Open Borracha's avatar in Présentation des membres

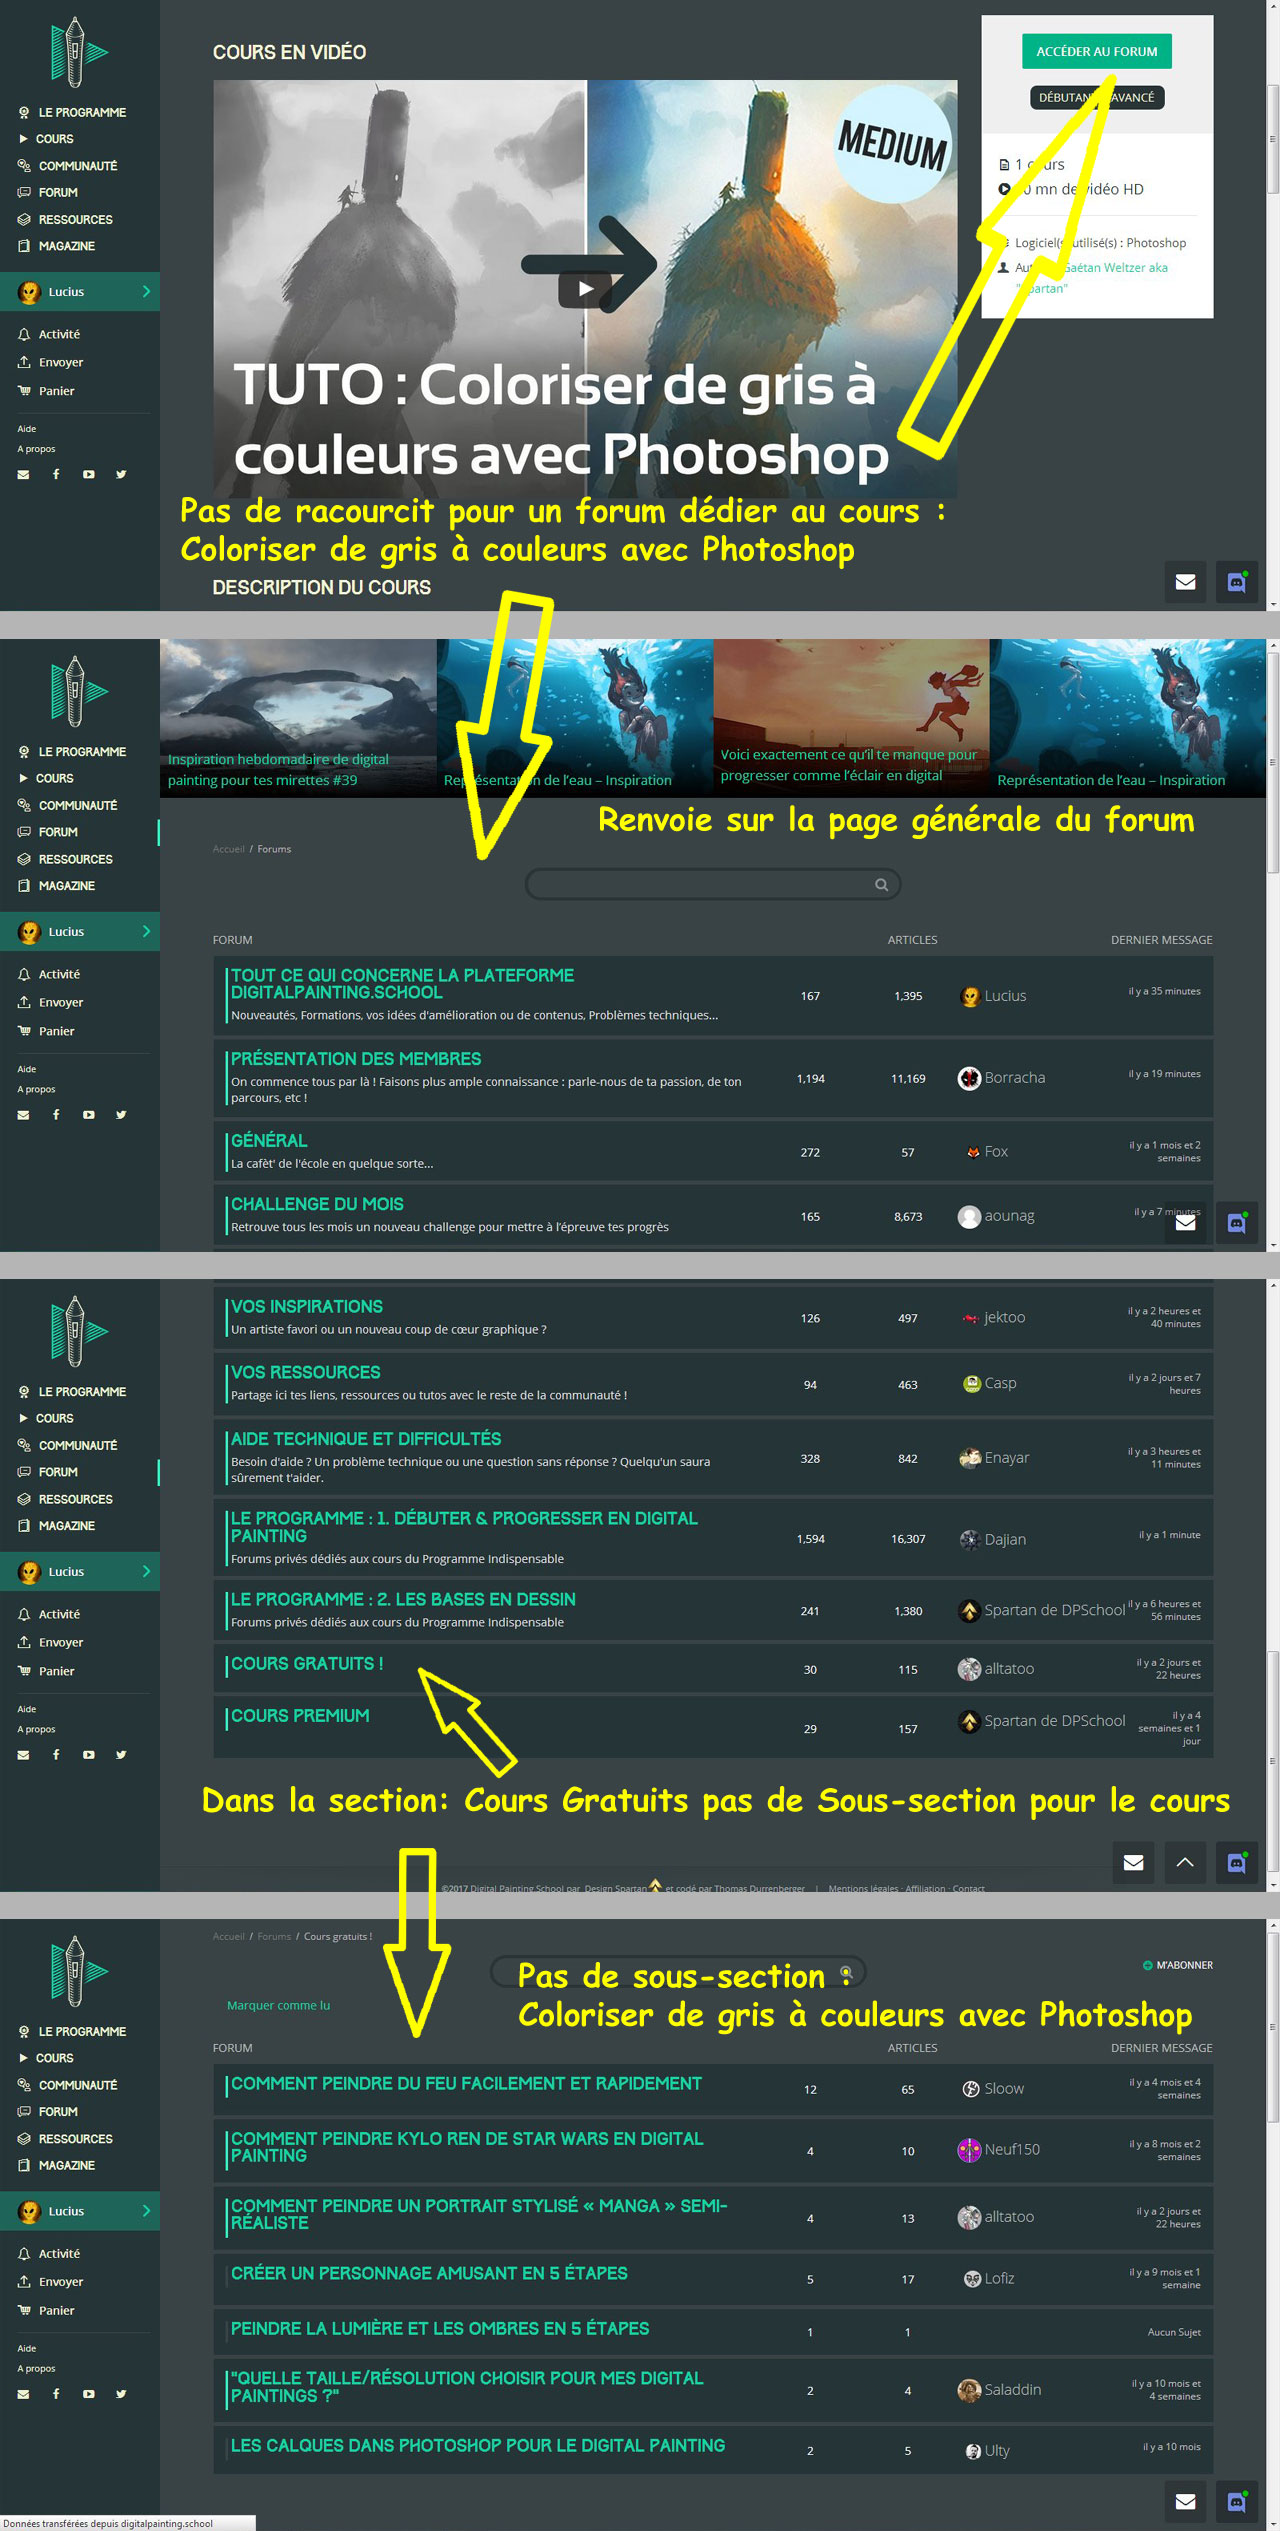point(969,1078)
